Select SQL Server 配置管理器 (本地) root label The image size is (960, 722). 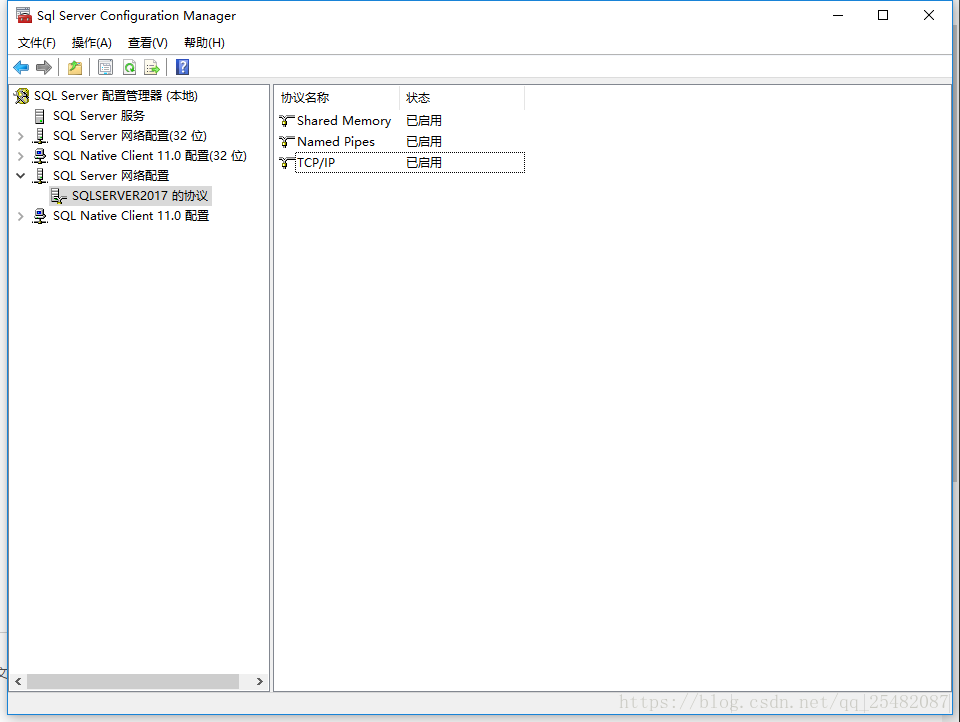(116, 96)
